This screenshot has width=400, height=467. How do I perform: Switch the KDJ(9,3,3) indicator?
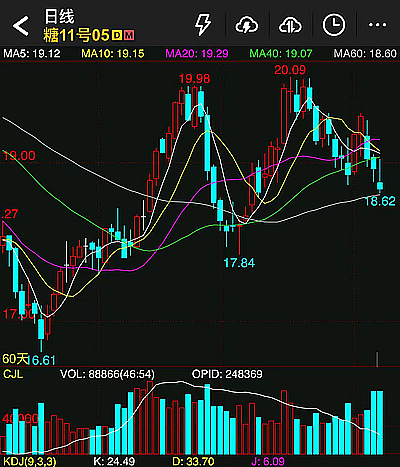[x=30, y=462]
